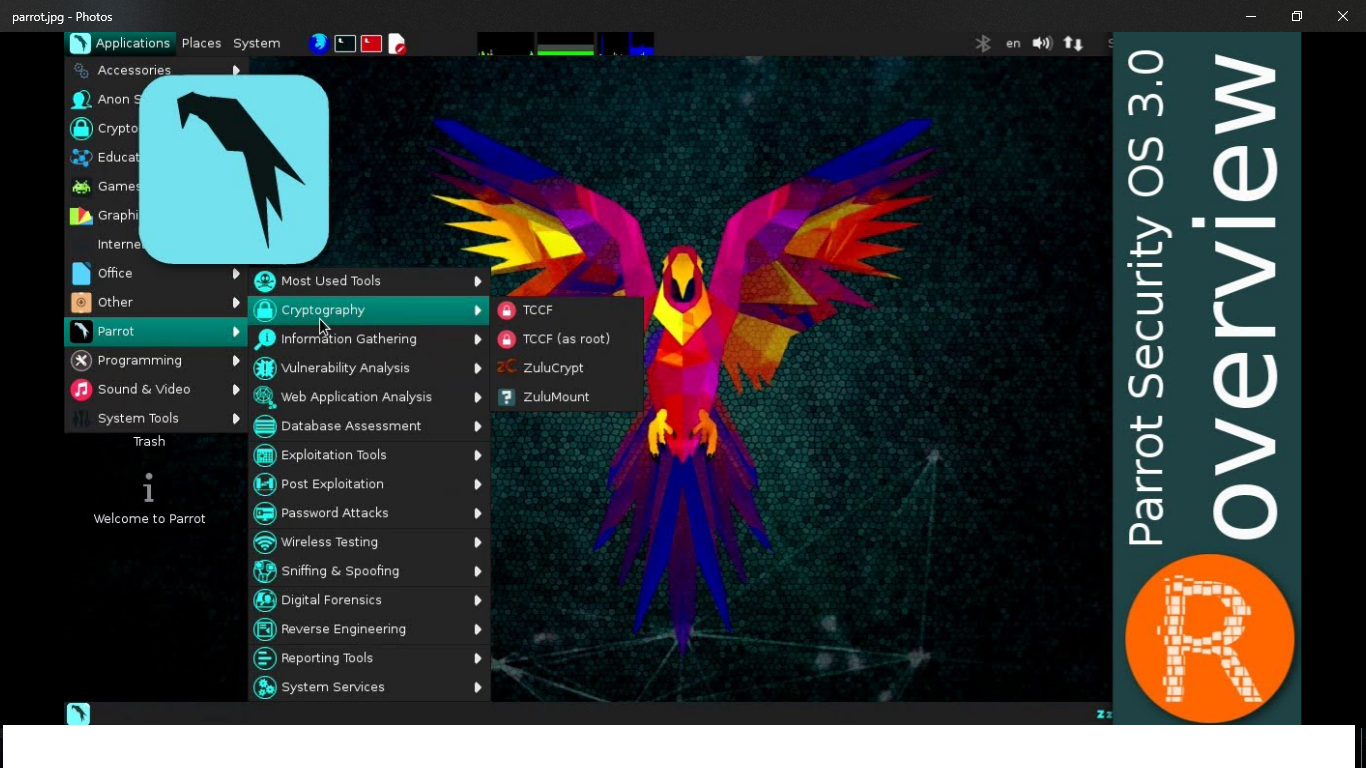Expand the Programming submenu arrow
Viewport: 1366px width, 768px height.
point(236,360)
